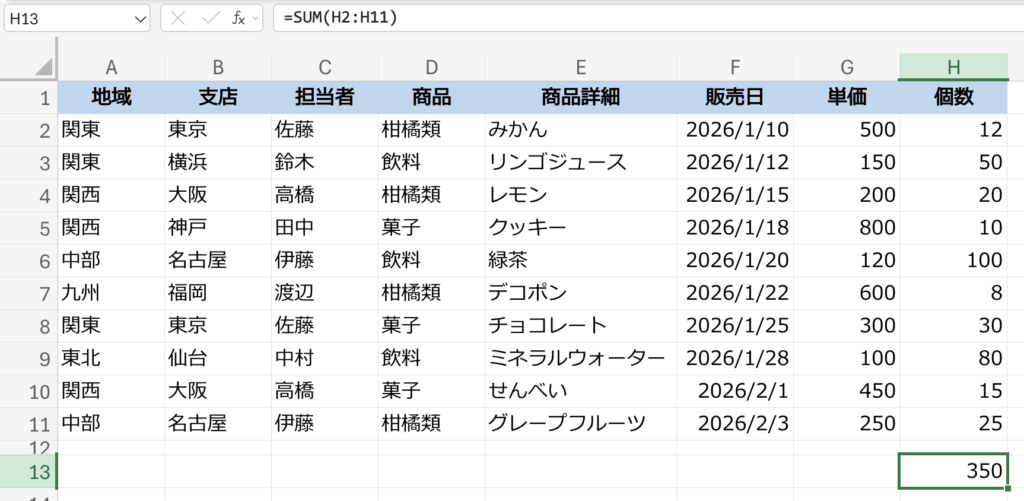Click the Cancel (X) icon in formula bar

[179, 18]
